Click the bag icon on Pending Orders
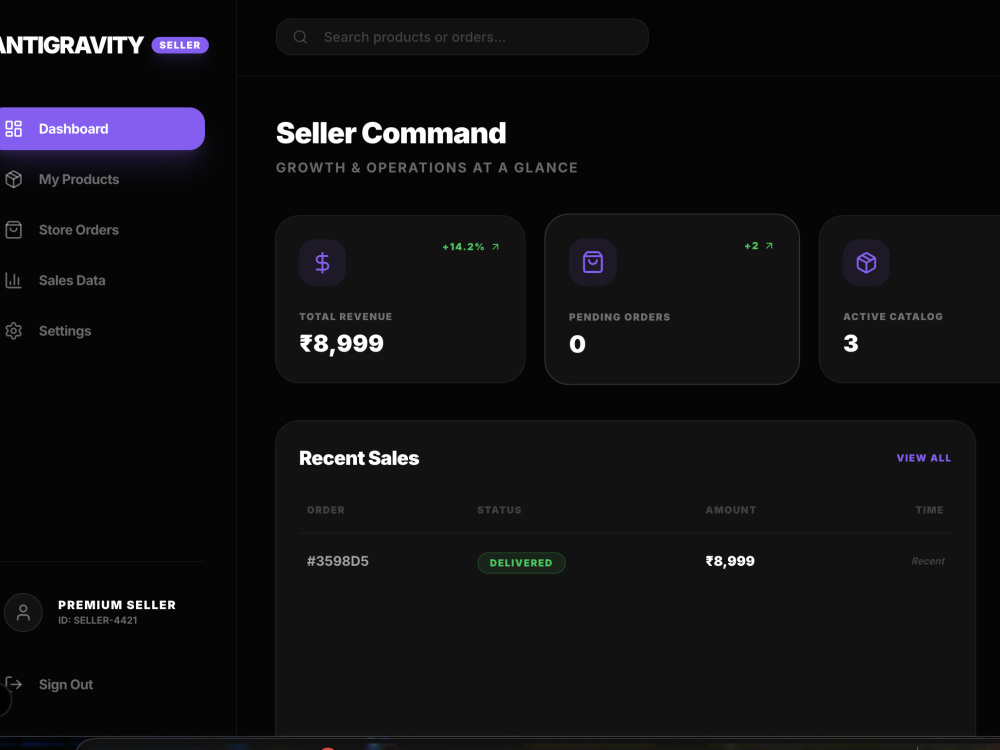This screenshot has width=1000, height=750. (592, 262)
